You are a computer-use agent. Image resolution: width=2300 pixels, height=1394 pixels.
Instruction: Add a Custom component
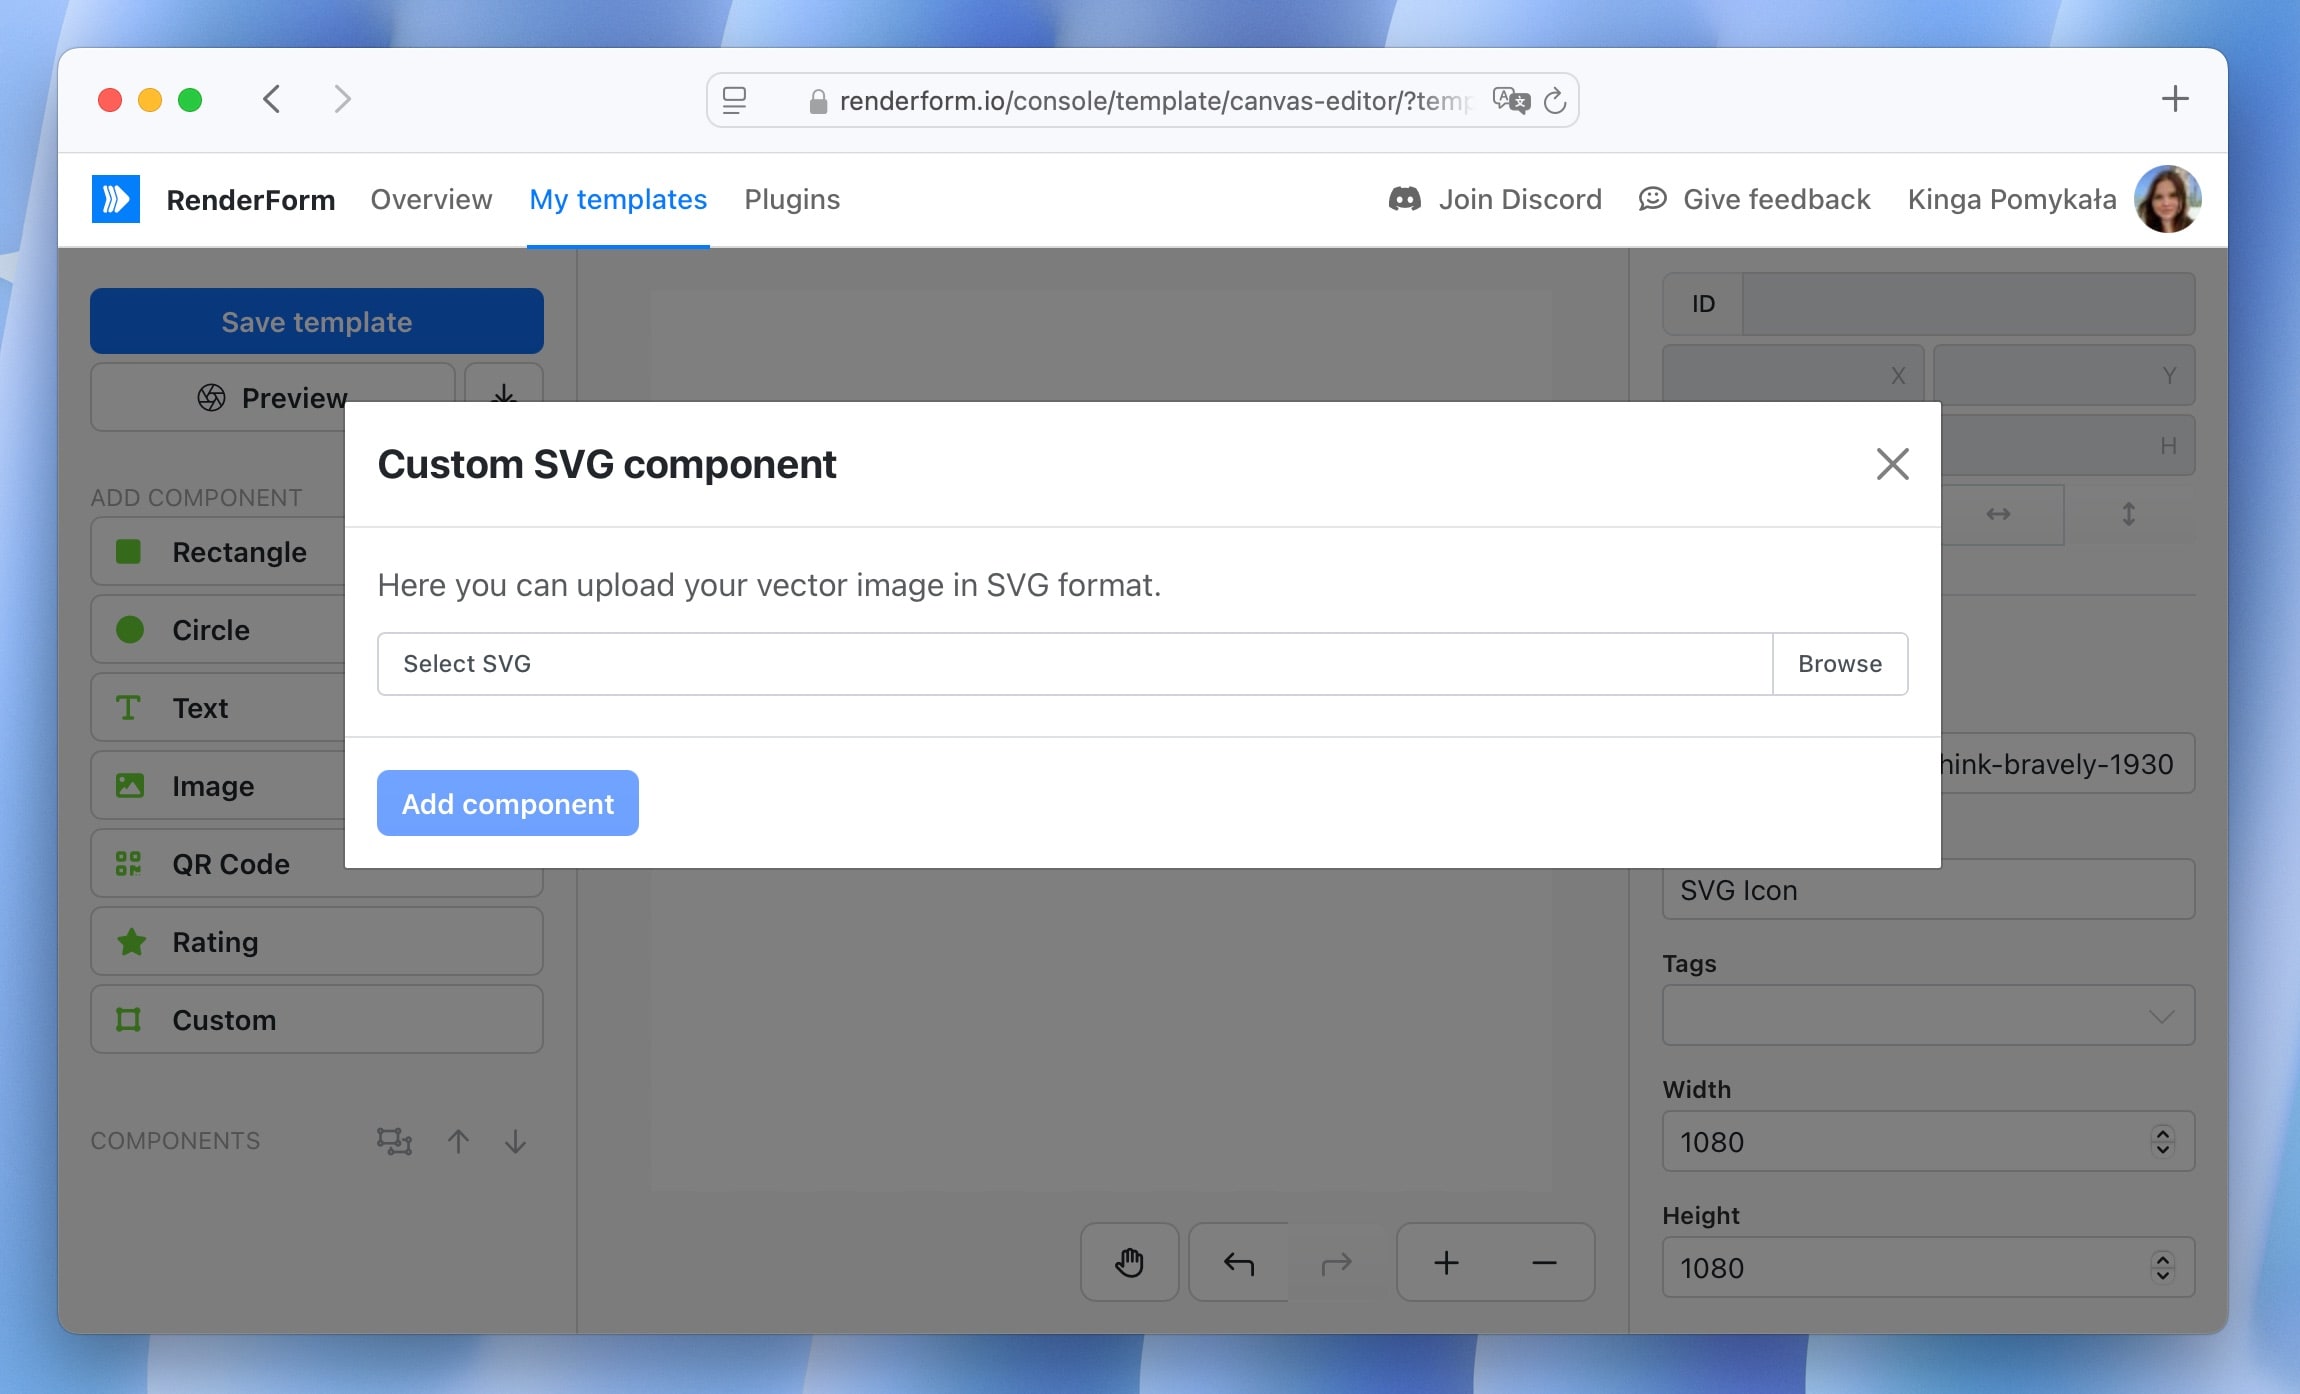coord(317,1020)
